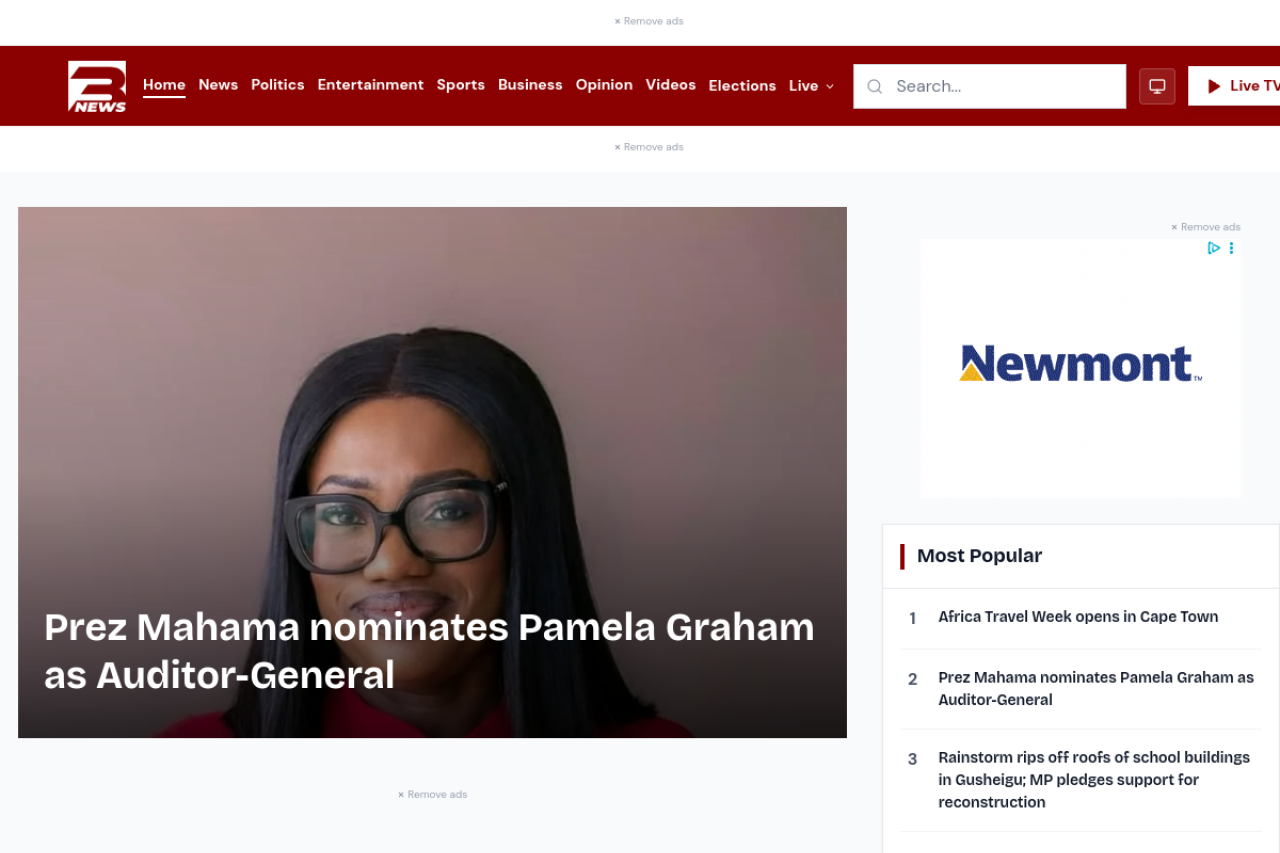Click the Newmont advertisement banner

tap(1080, 367)
